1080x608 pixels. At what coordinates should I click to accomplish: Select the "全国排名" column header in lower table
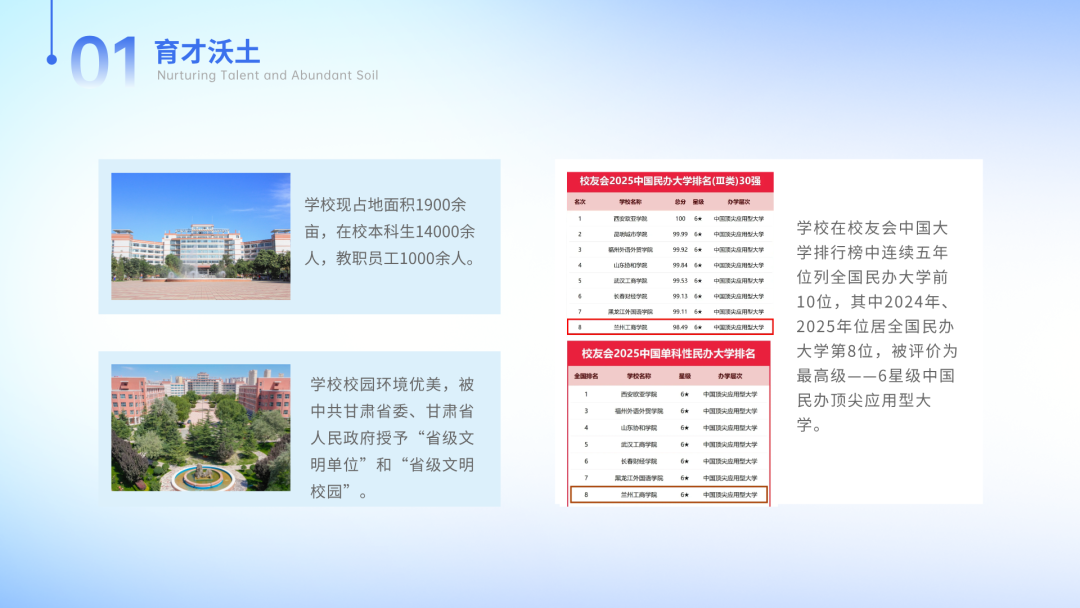tap(585, 376)
